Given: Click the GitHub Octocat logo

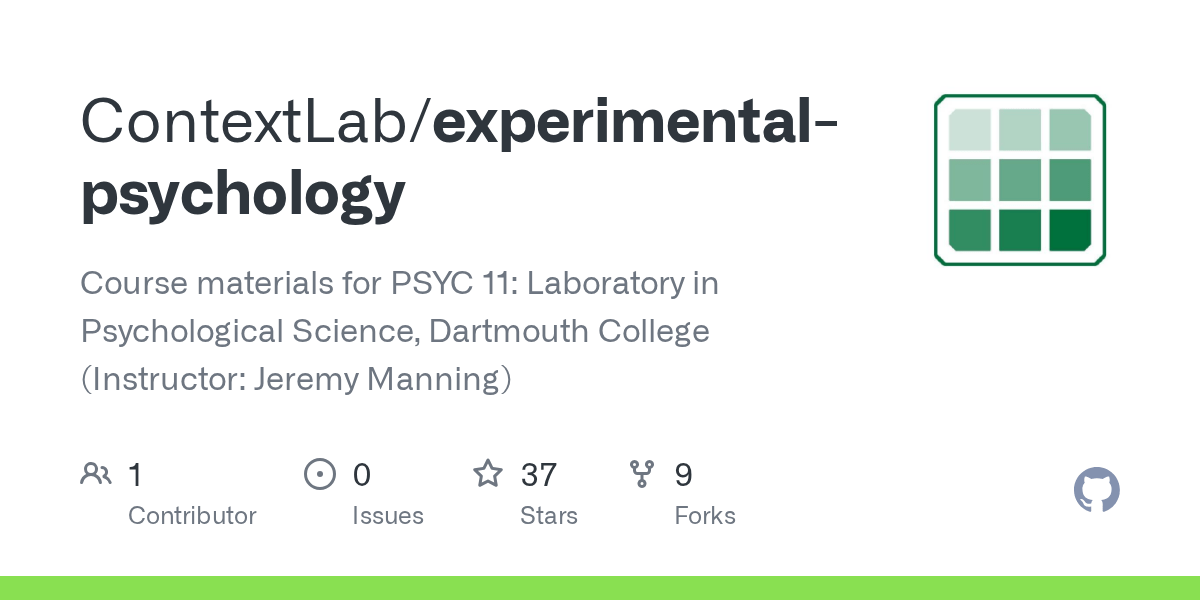Looking at the screenshot, I should pos(1096,491).
